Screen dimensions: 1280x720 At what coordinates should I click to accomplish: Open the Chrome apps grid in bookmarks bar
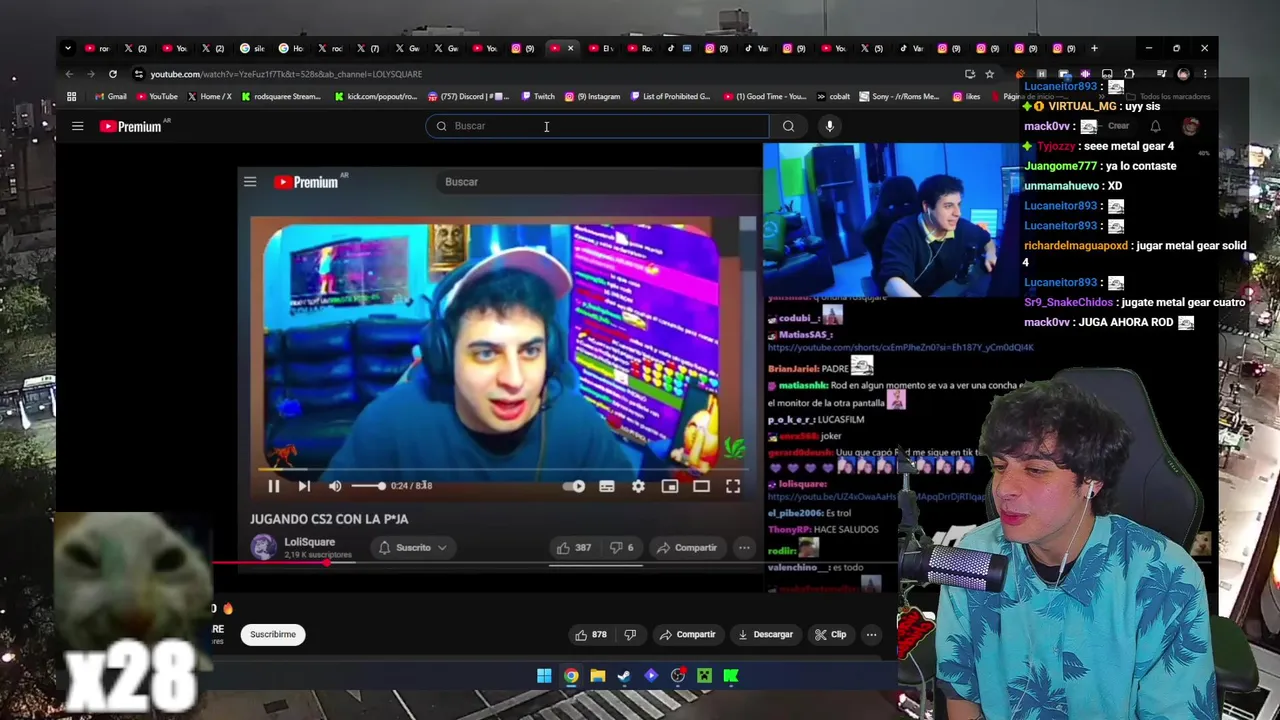tap(71, 97)
